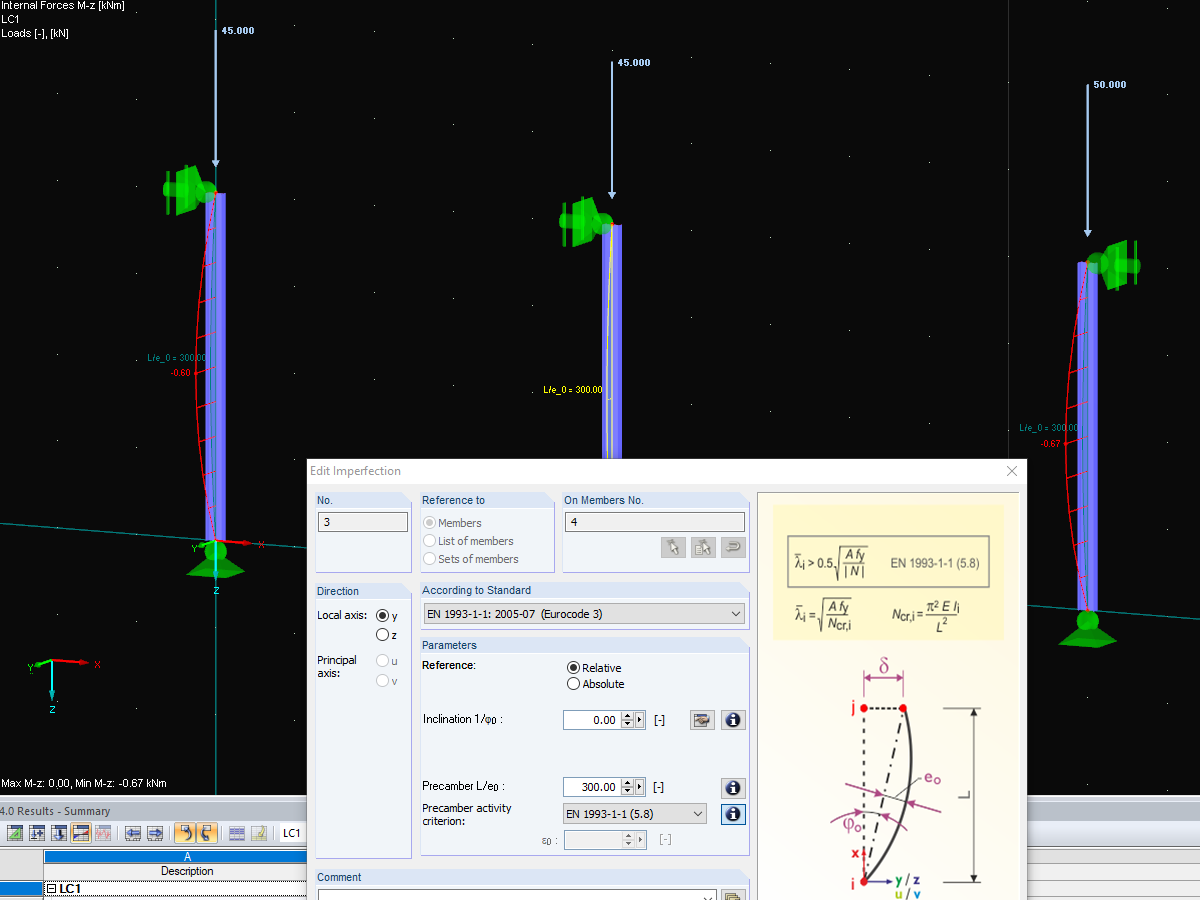1200x900 pixels.
Task: Click the info icon beside Precamber activity criterion
Action: pyautogui.click(x=733, y=814)
